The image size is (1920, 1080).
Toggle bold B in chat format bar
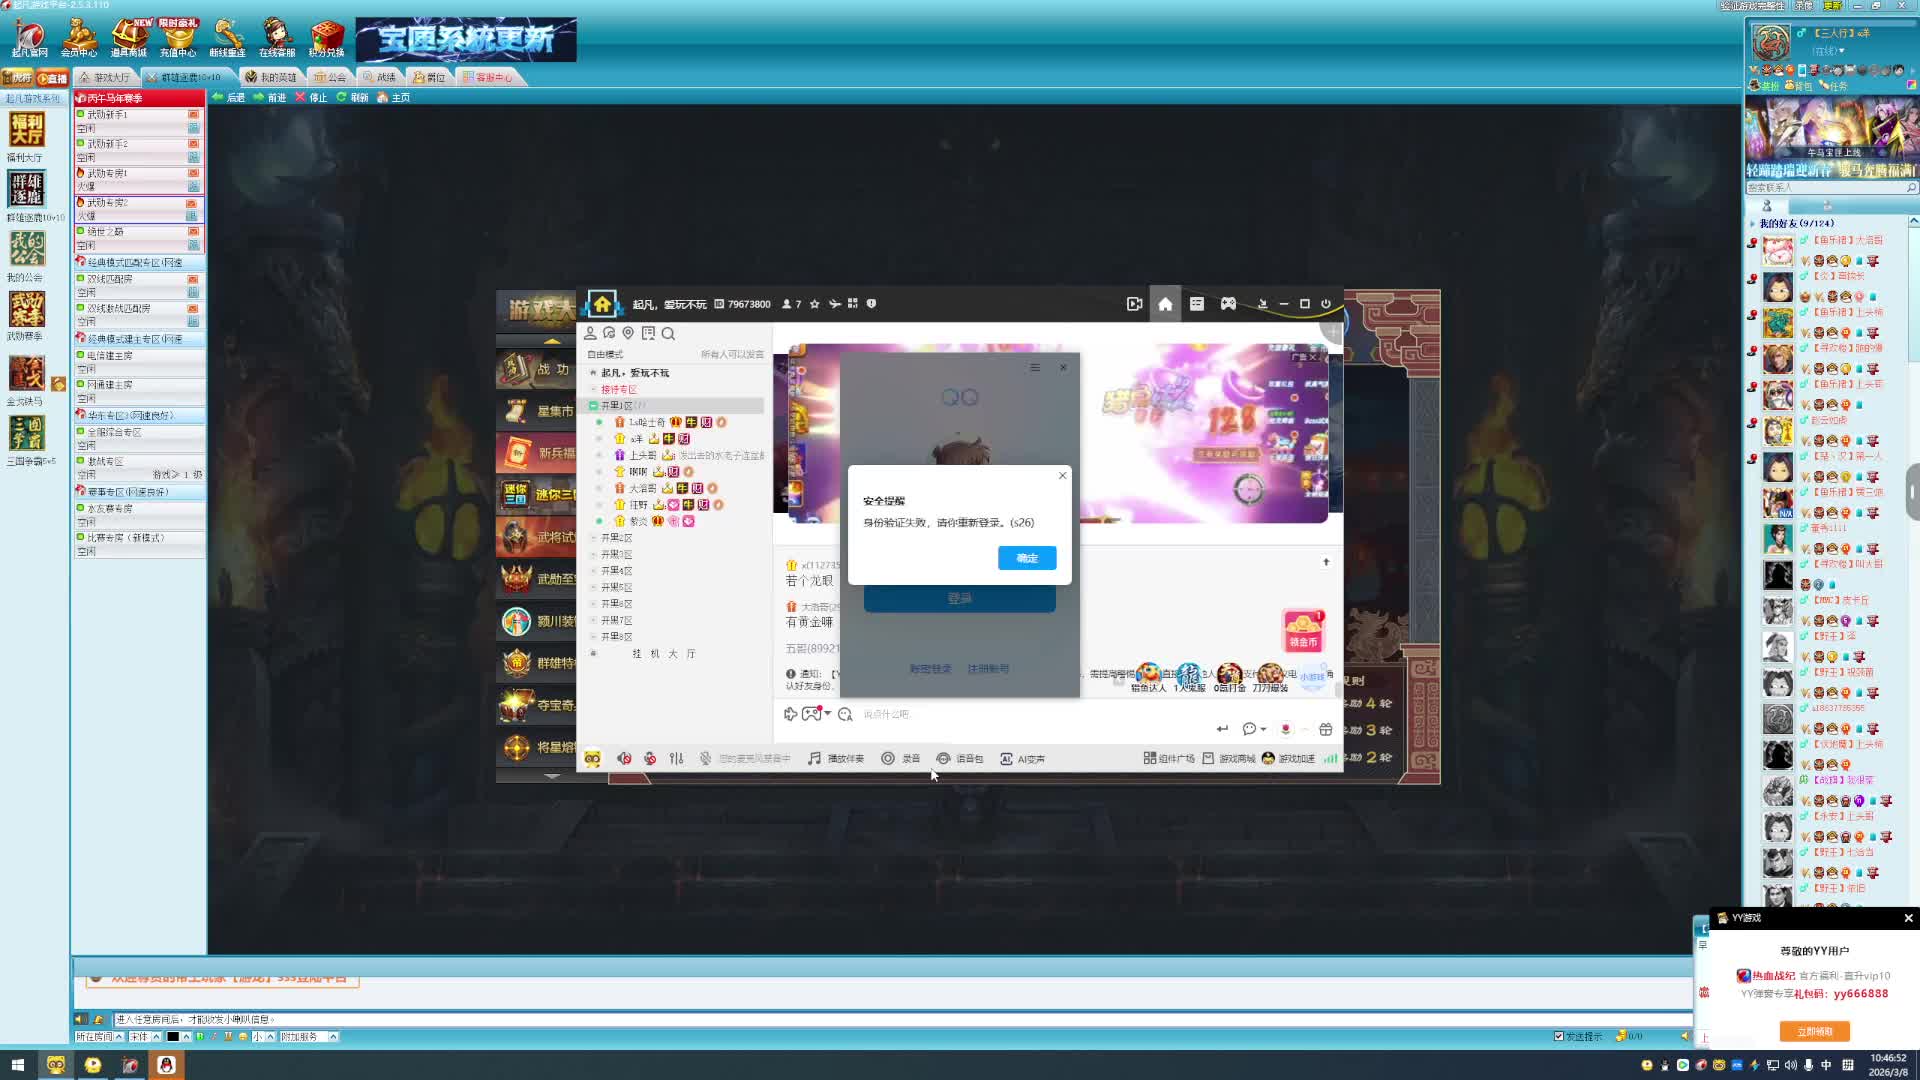(x=200, y=1037)
